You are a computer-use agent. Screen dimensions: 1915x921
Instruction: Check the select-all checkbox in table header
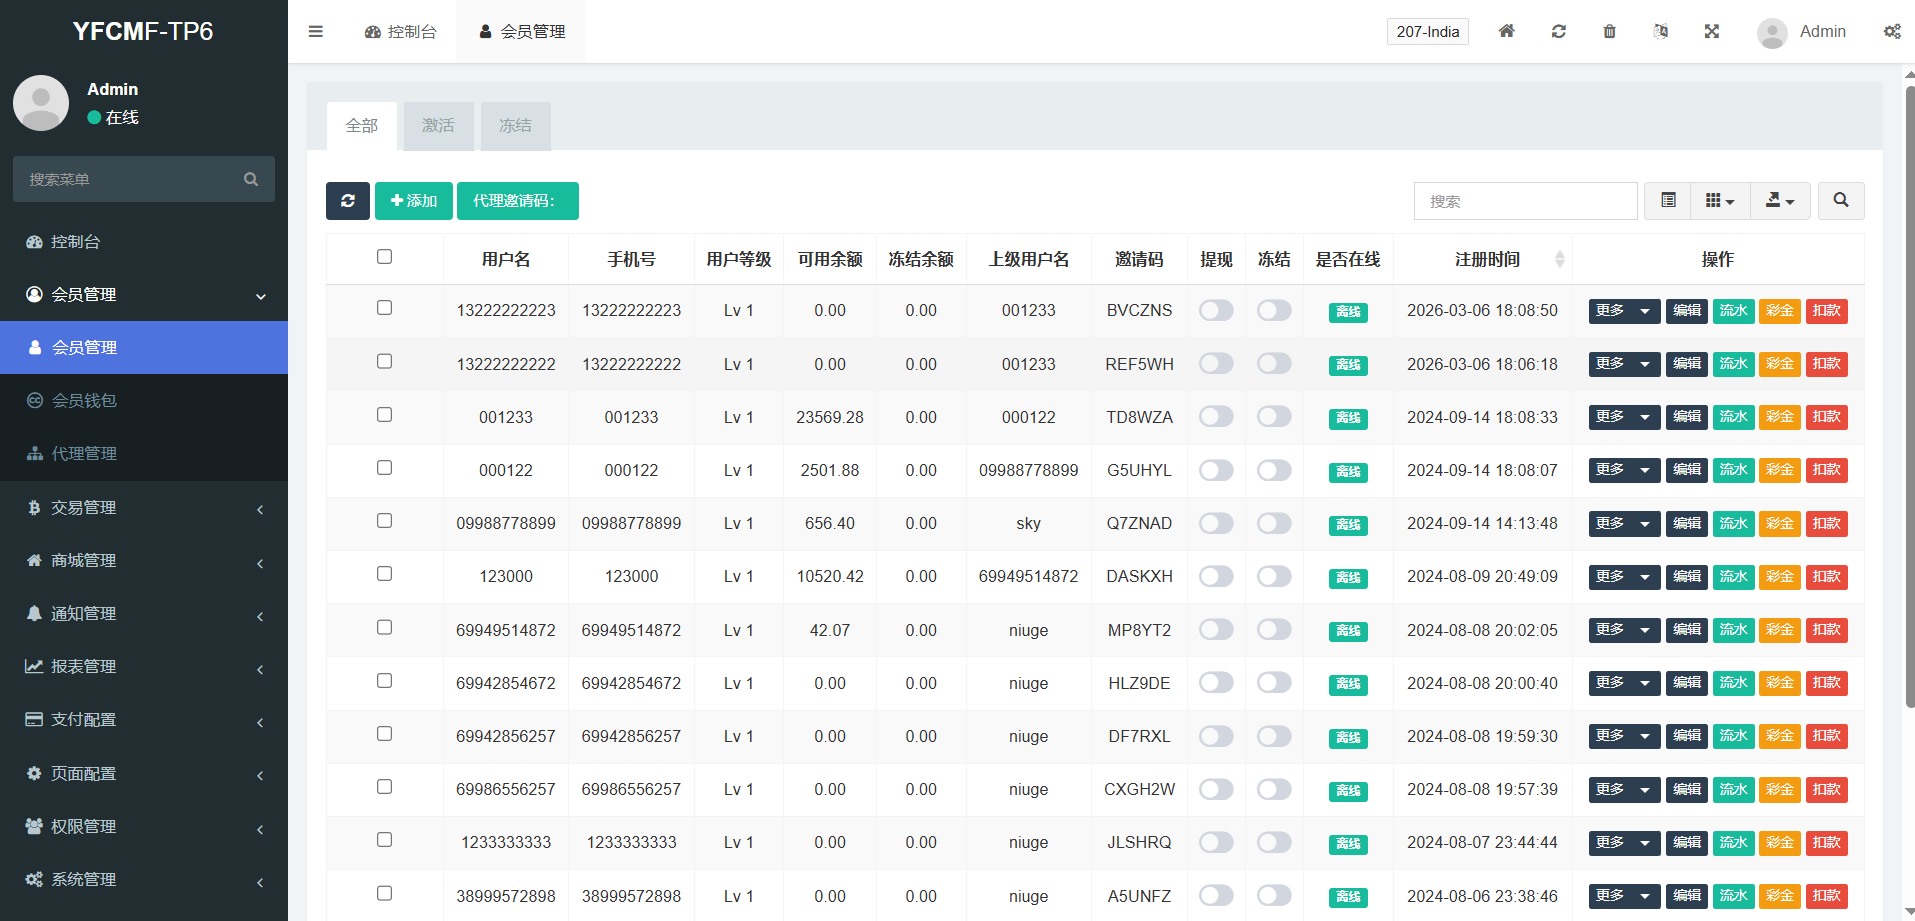click(384, 257)
